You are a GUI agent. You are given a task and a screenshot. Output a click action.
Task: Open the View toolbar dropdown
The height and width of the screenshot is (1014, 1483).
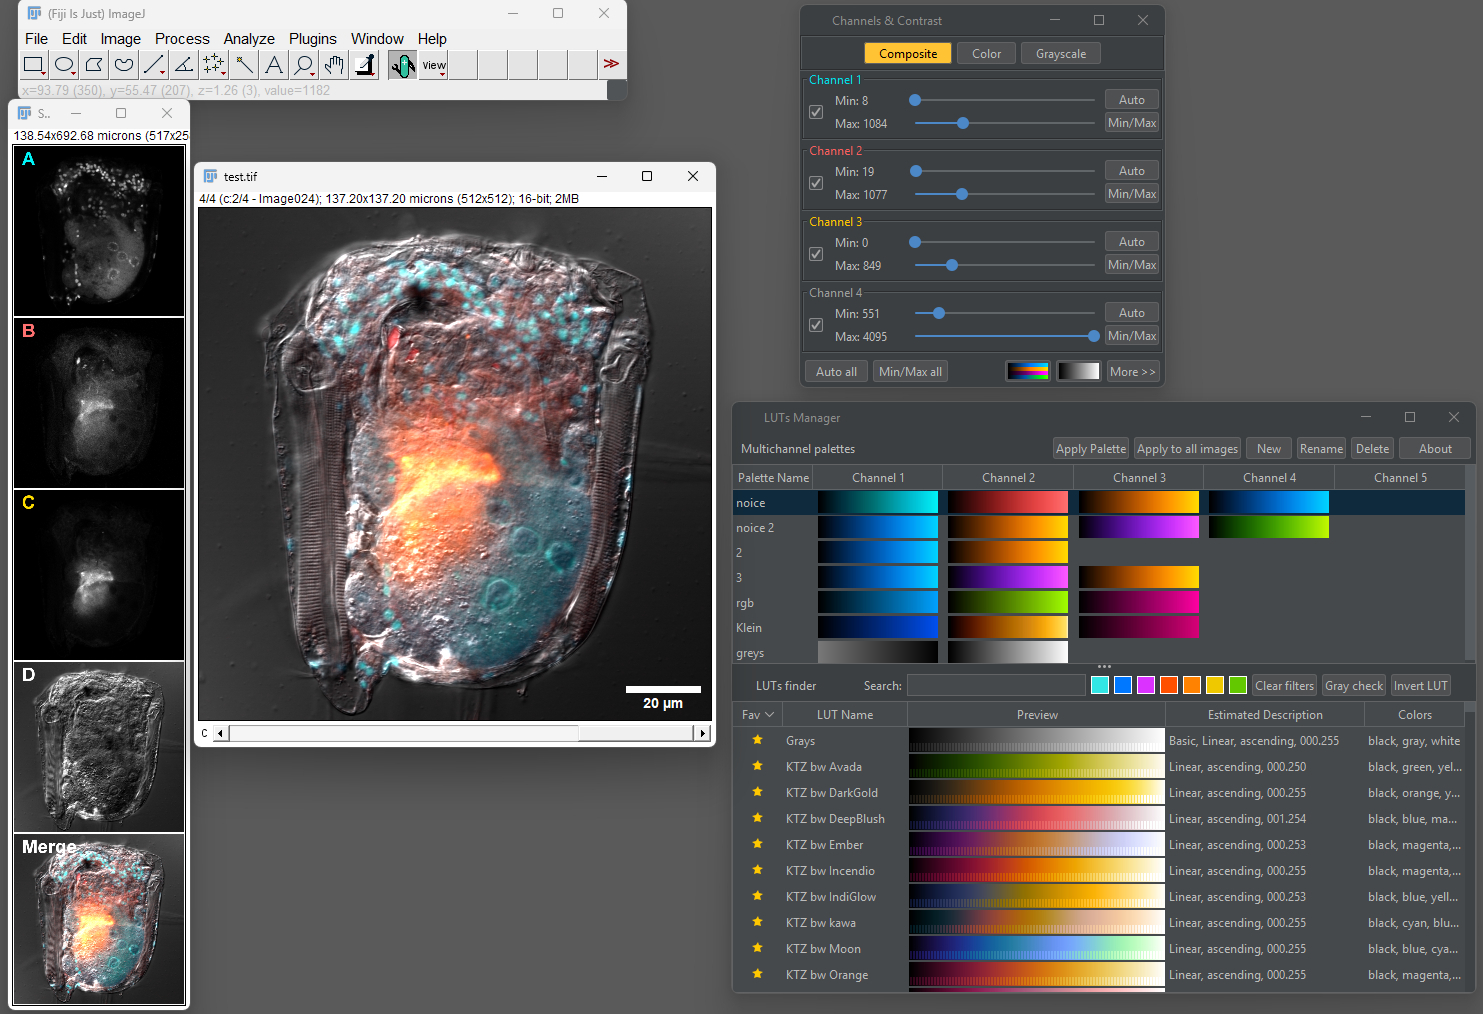(433, 65)
